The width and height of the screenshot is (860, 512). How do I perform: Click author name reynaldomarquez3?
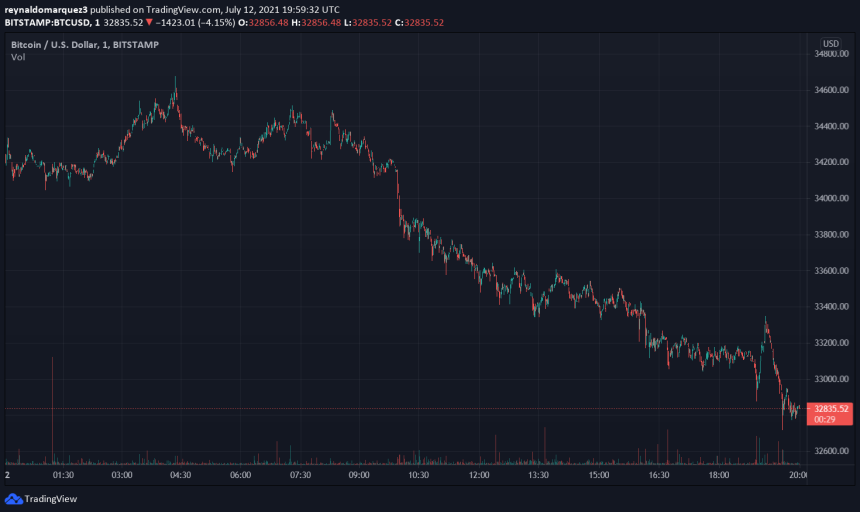click(x=46, y=10)
